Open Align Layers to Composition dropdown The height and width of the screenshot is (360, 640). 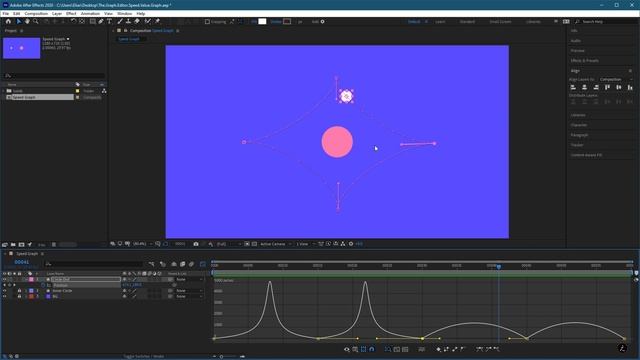[616, 79]
